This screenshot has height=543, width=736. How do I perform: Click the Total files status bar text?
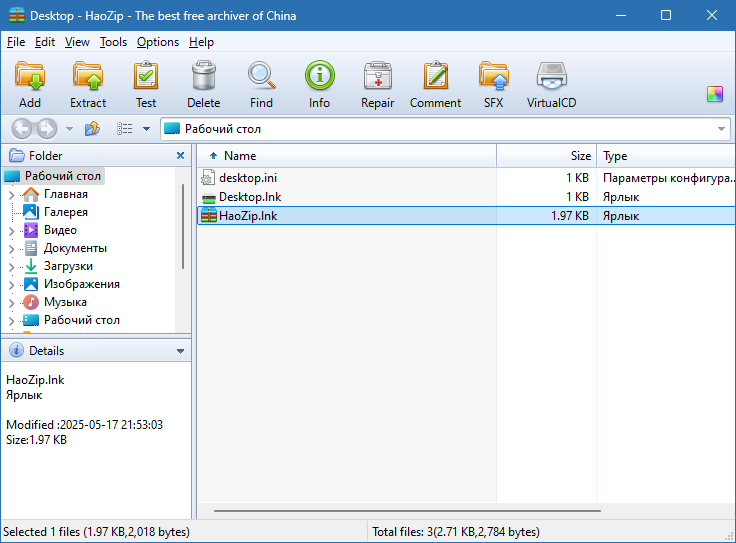click(456, 532)
